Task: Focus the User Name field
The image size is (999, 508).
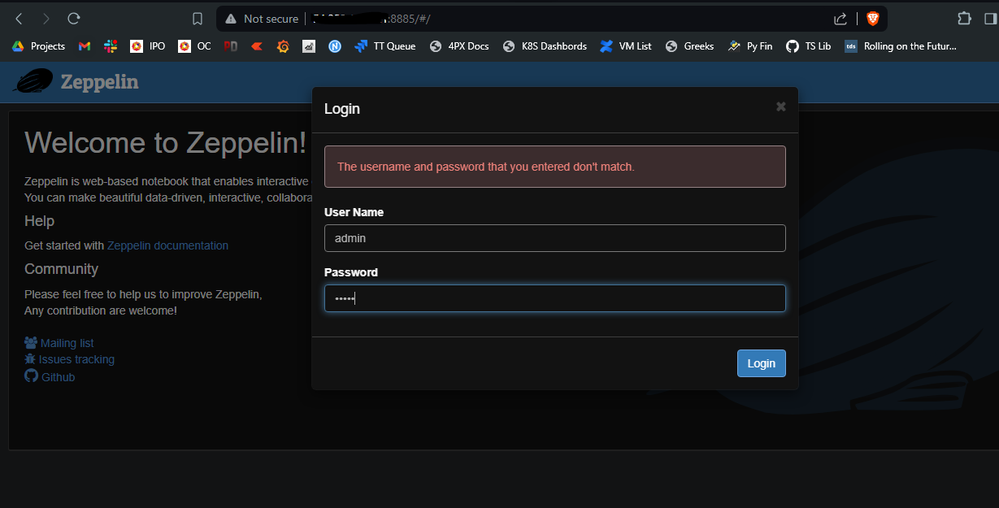Action: [x=555, y=238]
